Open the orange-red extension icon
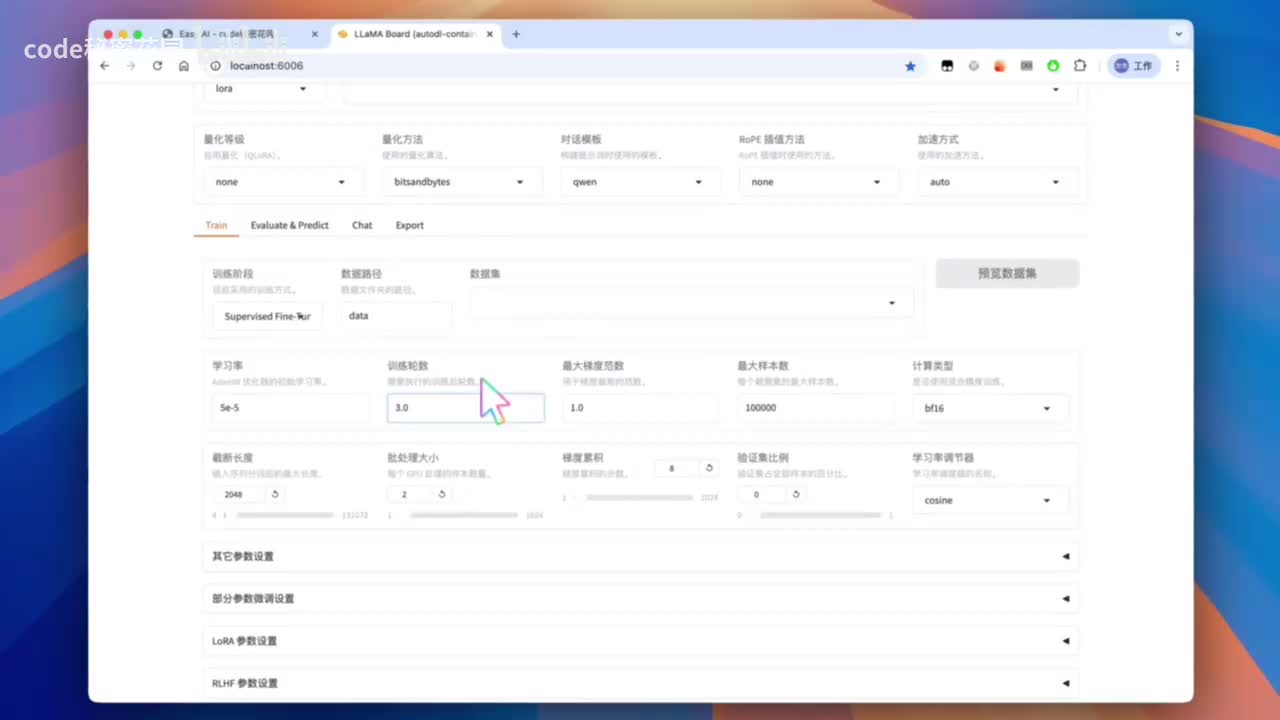The width and height of the screenshot is (1280, 720). click(x=999, y=66)
